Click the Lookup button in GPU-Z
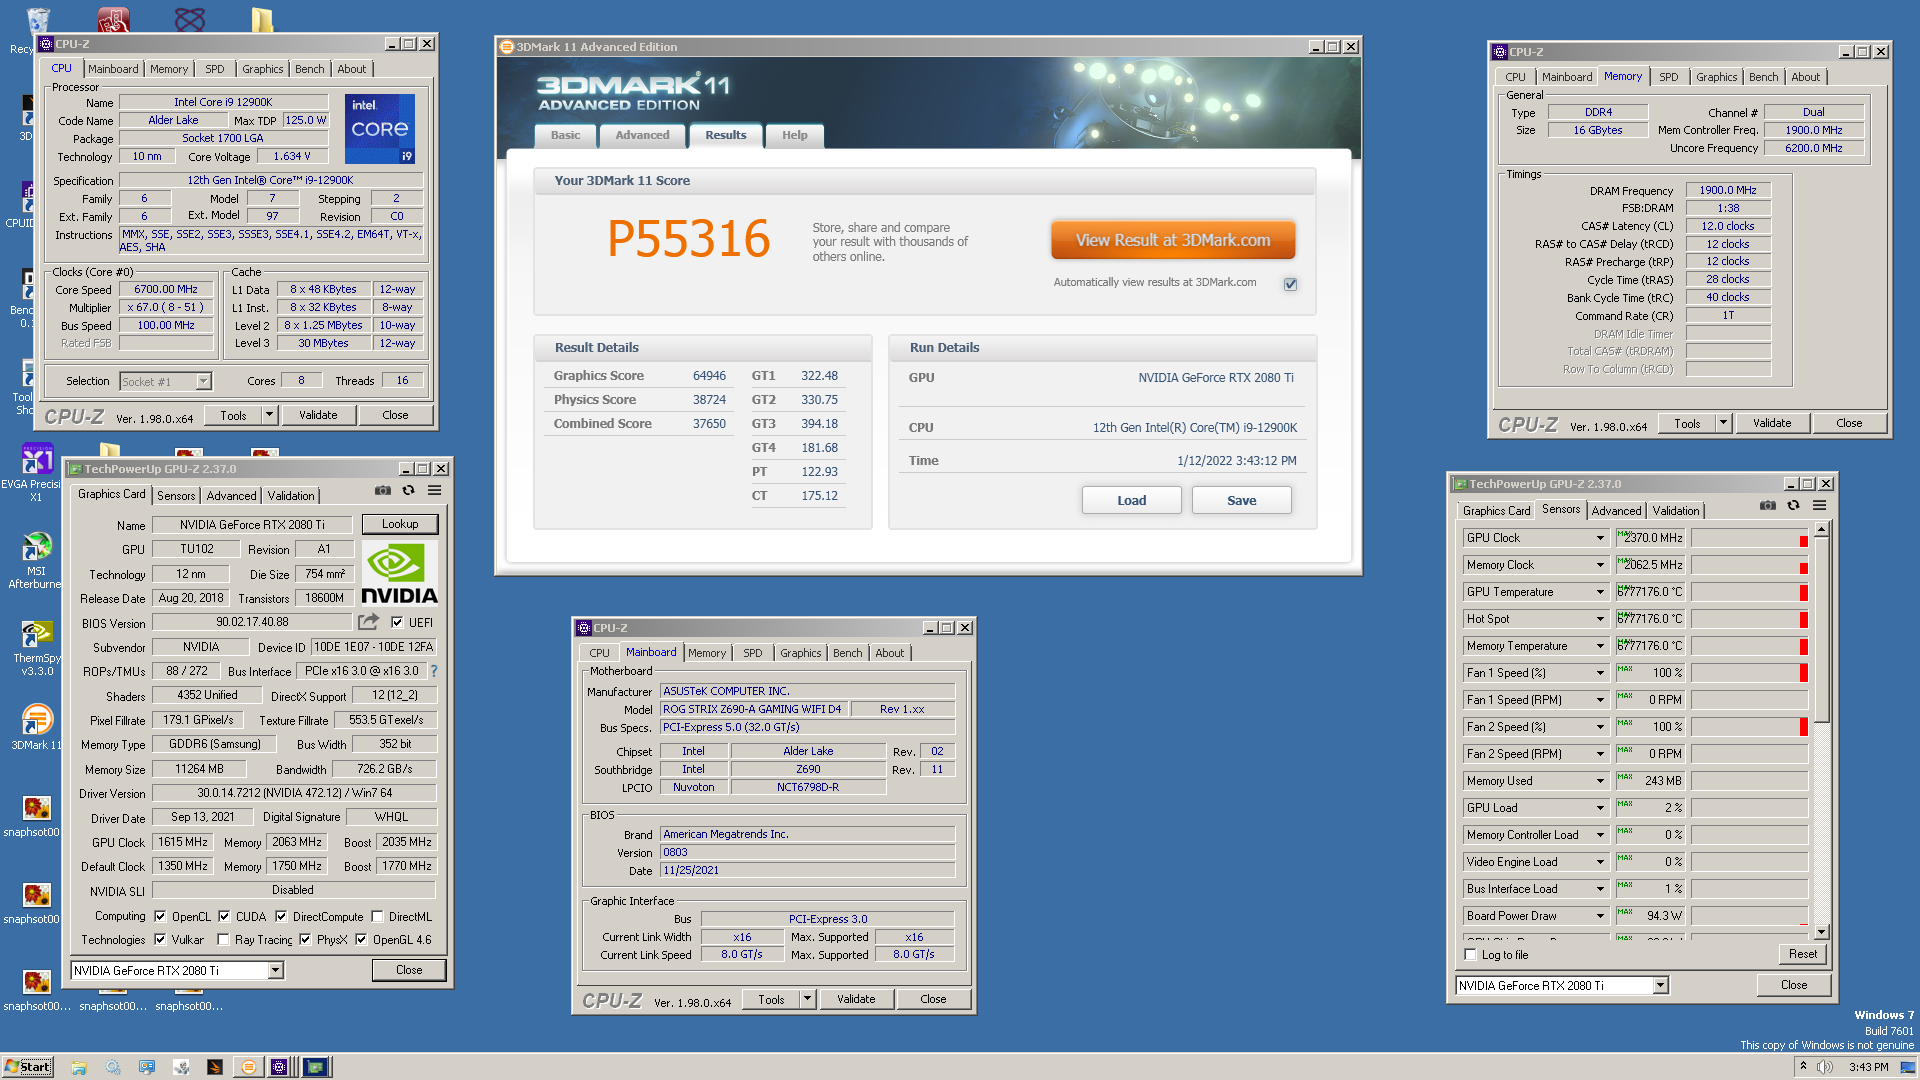This screenshot has height=1080, width=1920. click(x=400, y=524)
